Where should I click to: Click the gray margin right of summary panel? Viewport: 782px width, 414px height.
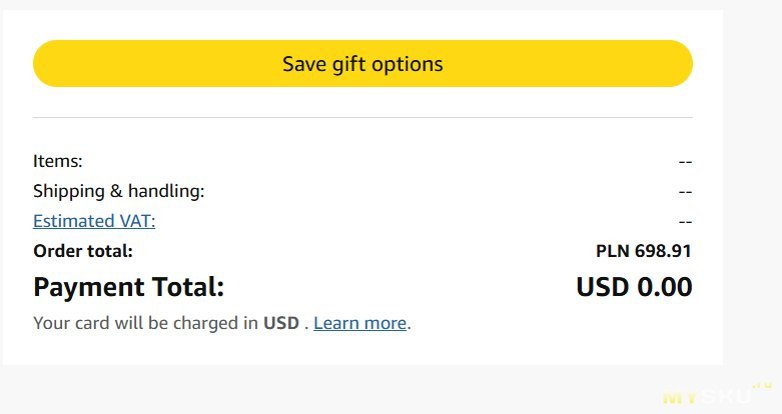(x=752, y=200)
